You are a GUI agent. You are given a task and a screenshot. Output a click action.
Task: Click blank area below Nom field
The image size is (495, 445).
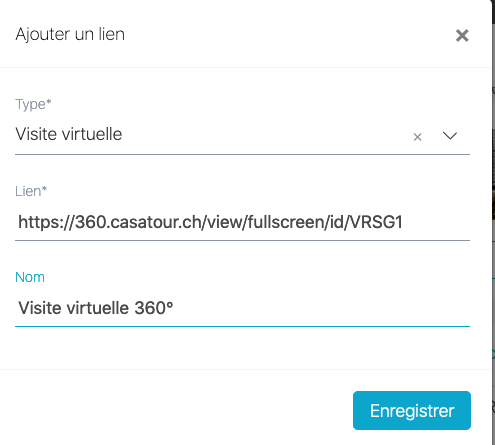[x=242, y=348]
